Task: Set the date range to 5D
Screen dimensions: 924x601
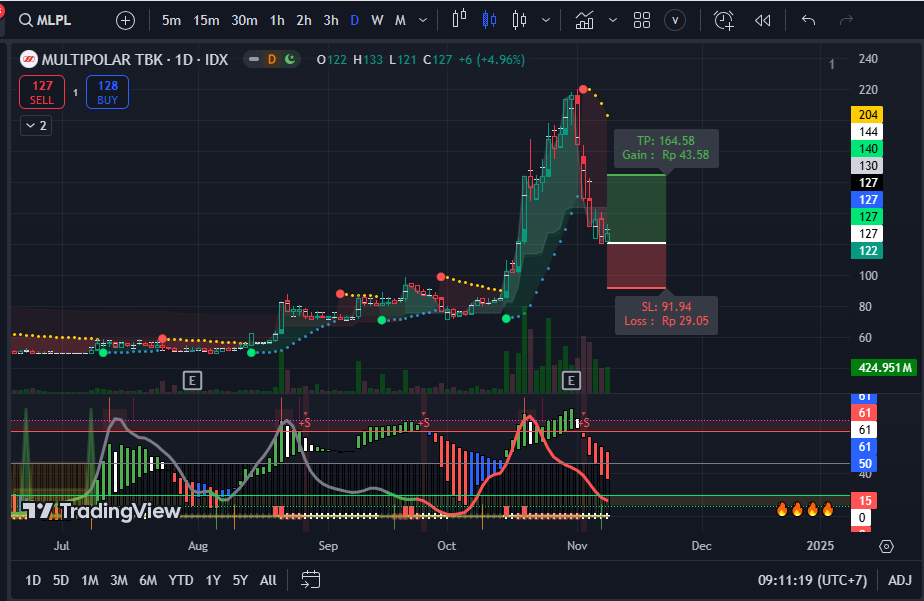Action: (61, 580)
